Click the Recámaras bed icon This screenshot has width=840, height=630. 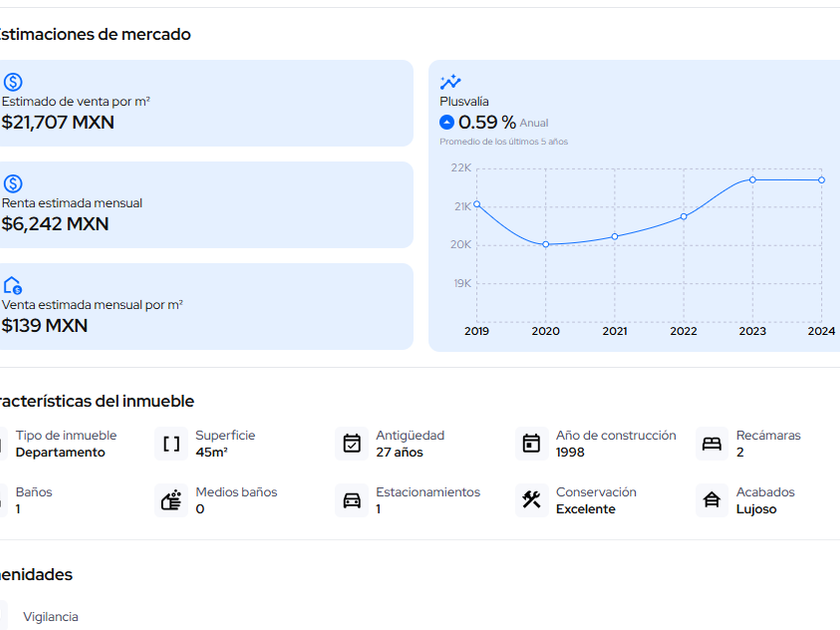(x=712, y=444)
